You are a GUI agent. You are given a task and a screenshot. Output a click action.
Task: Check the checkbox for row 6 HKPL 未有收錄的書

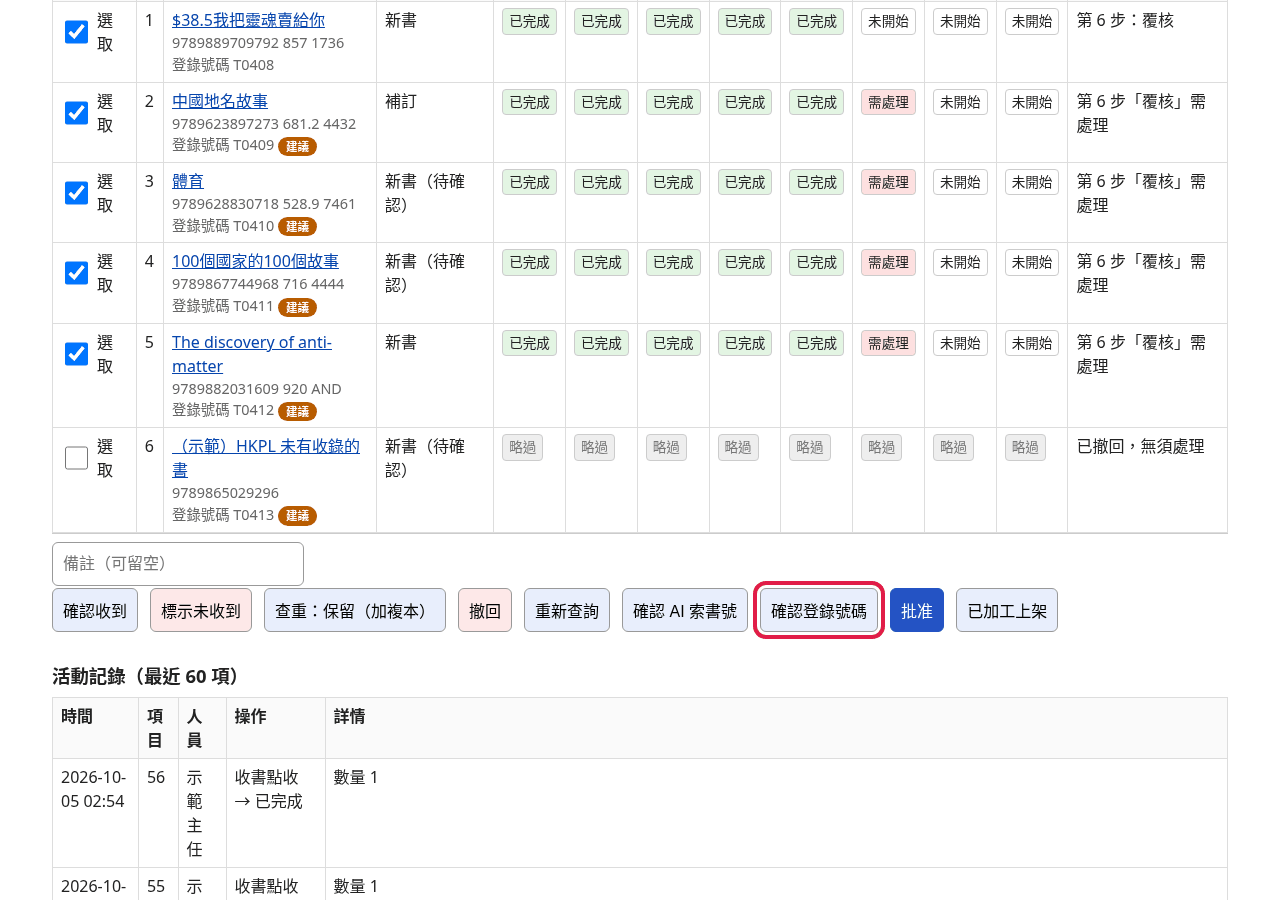coord(76,458)
